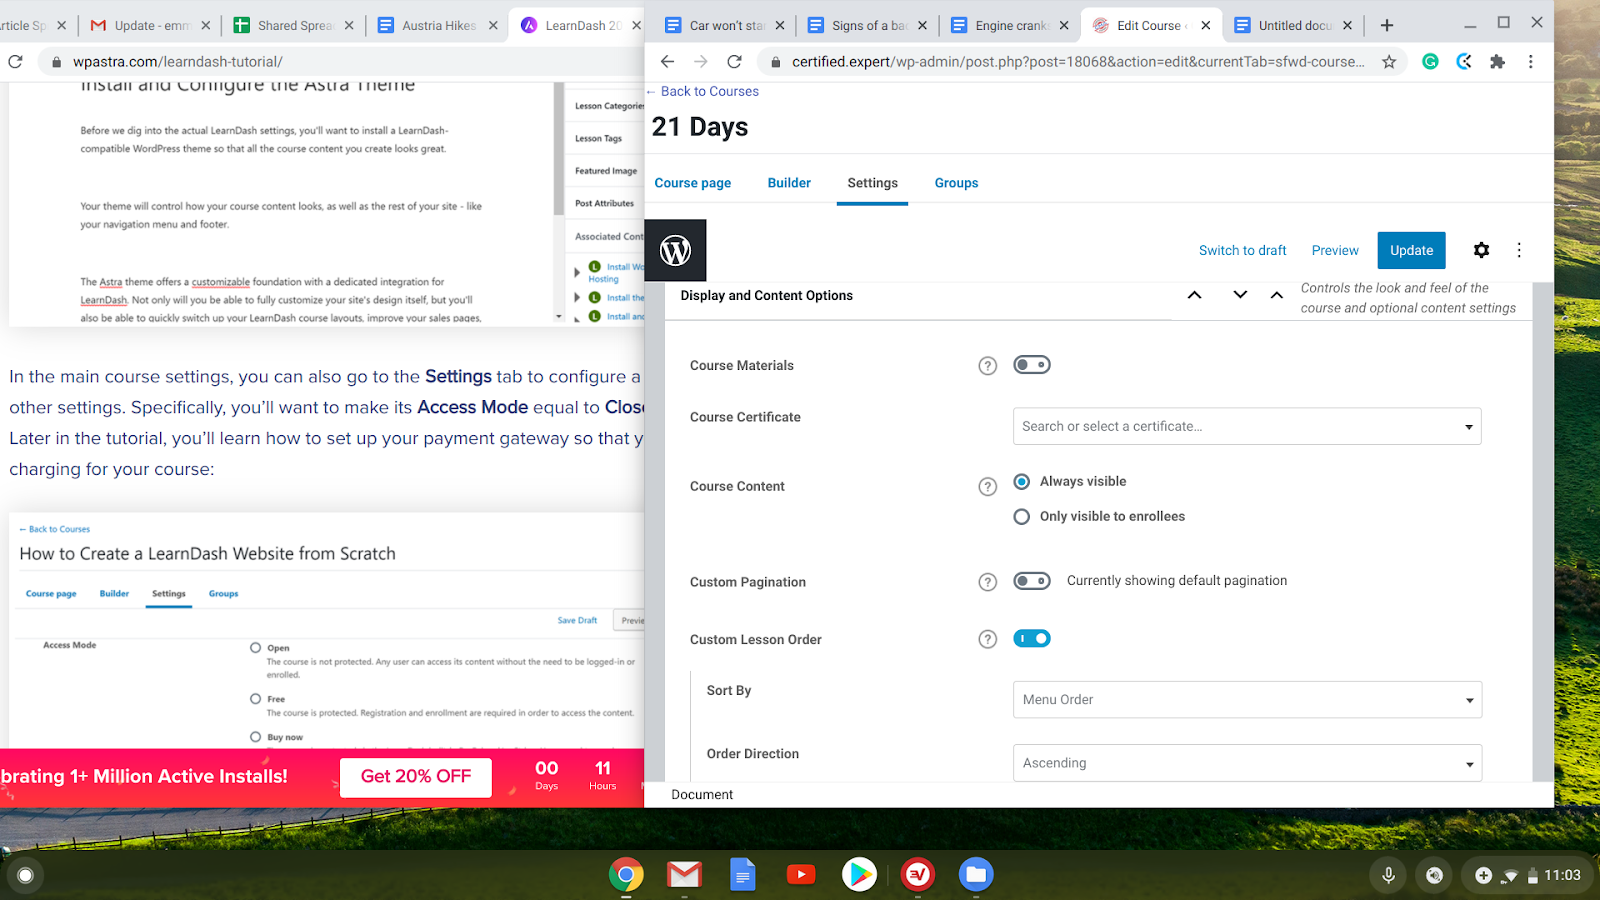Select the Settings tab of the course editor
This screenshot has height=900, width=1600.
tap(872, 183)
